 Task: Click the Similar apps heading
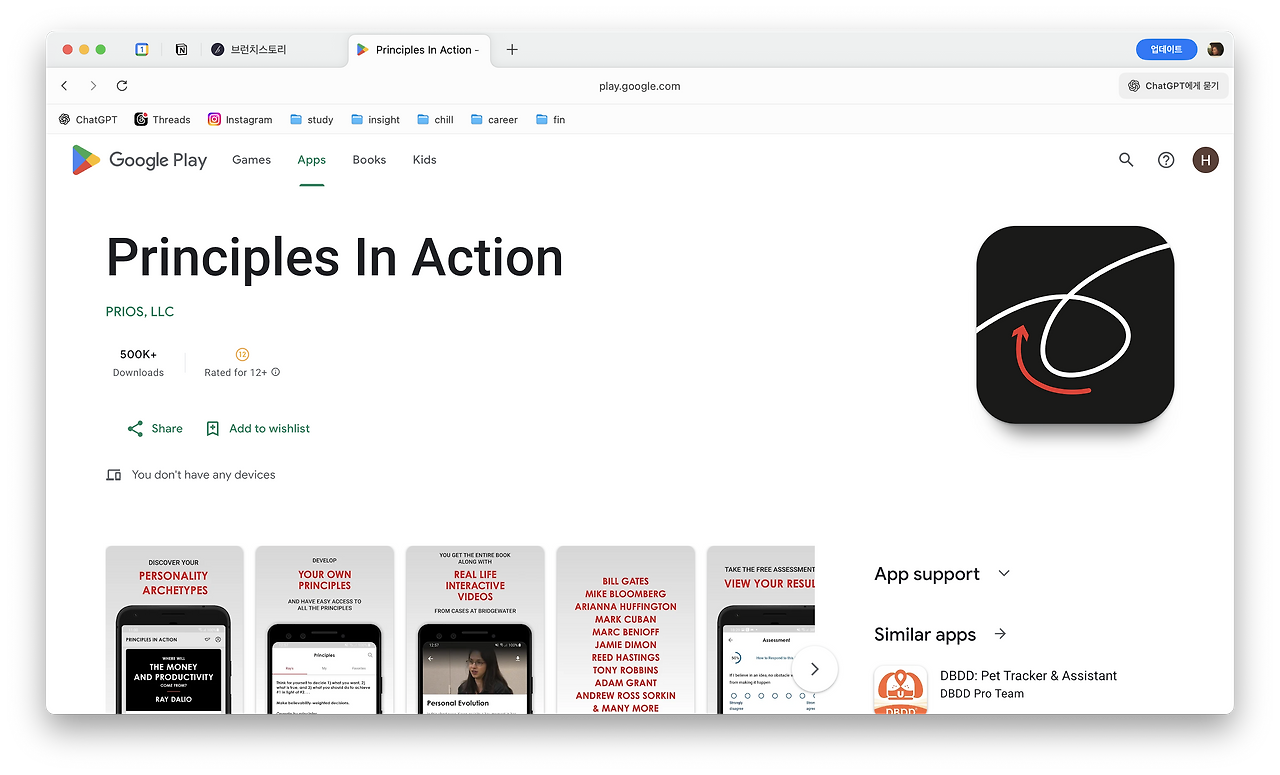(925, 634)
